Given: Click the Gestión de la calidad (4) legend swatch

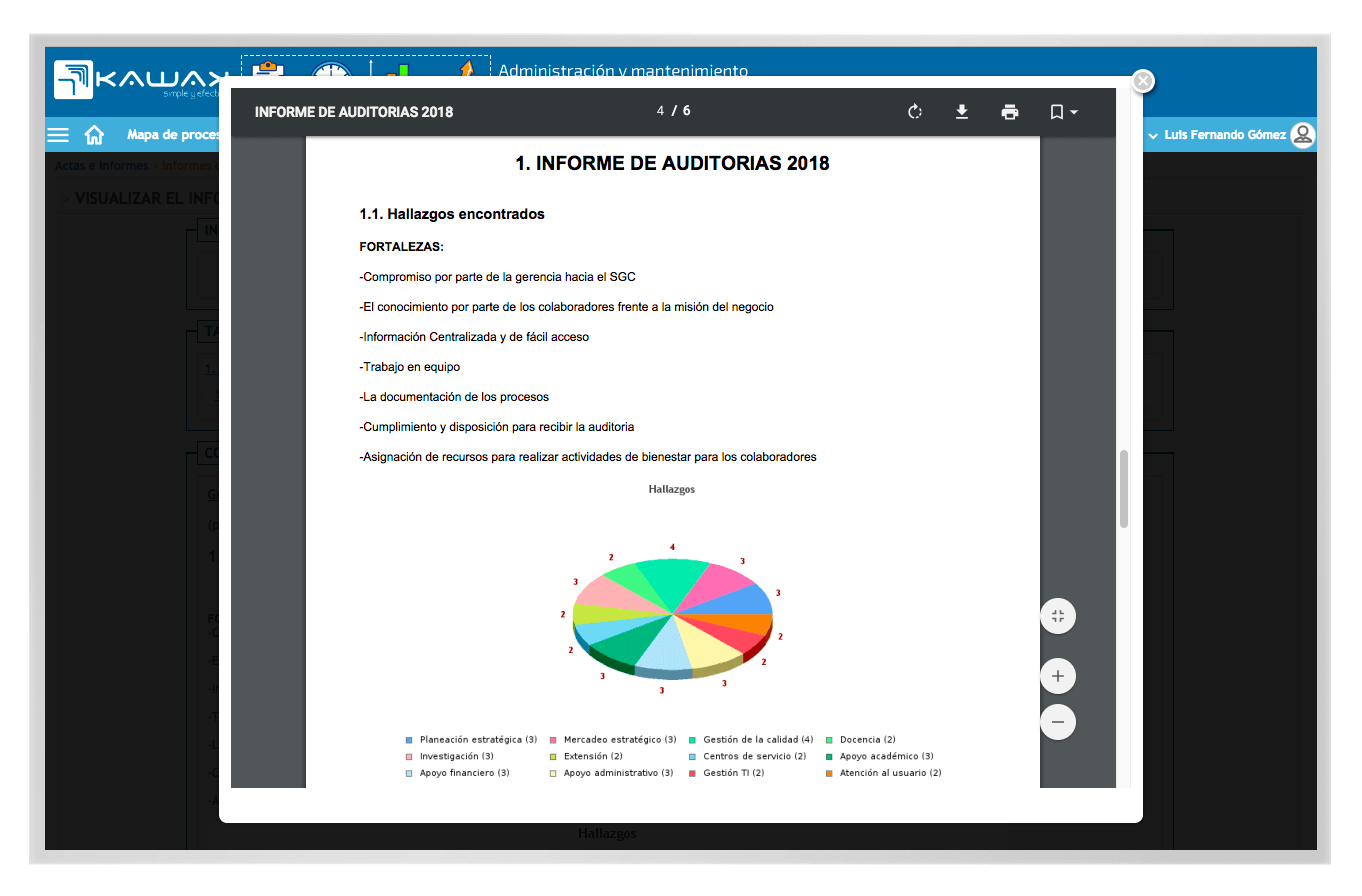Looking at the screenshot, I should pos(693,740).
